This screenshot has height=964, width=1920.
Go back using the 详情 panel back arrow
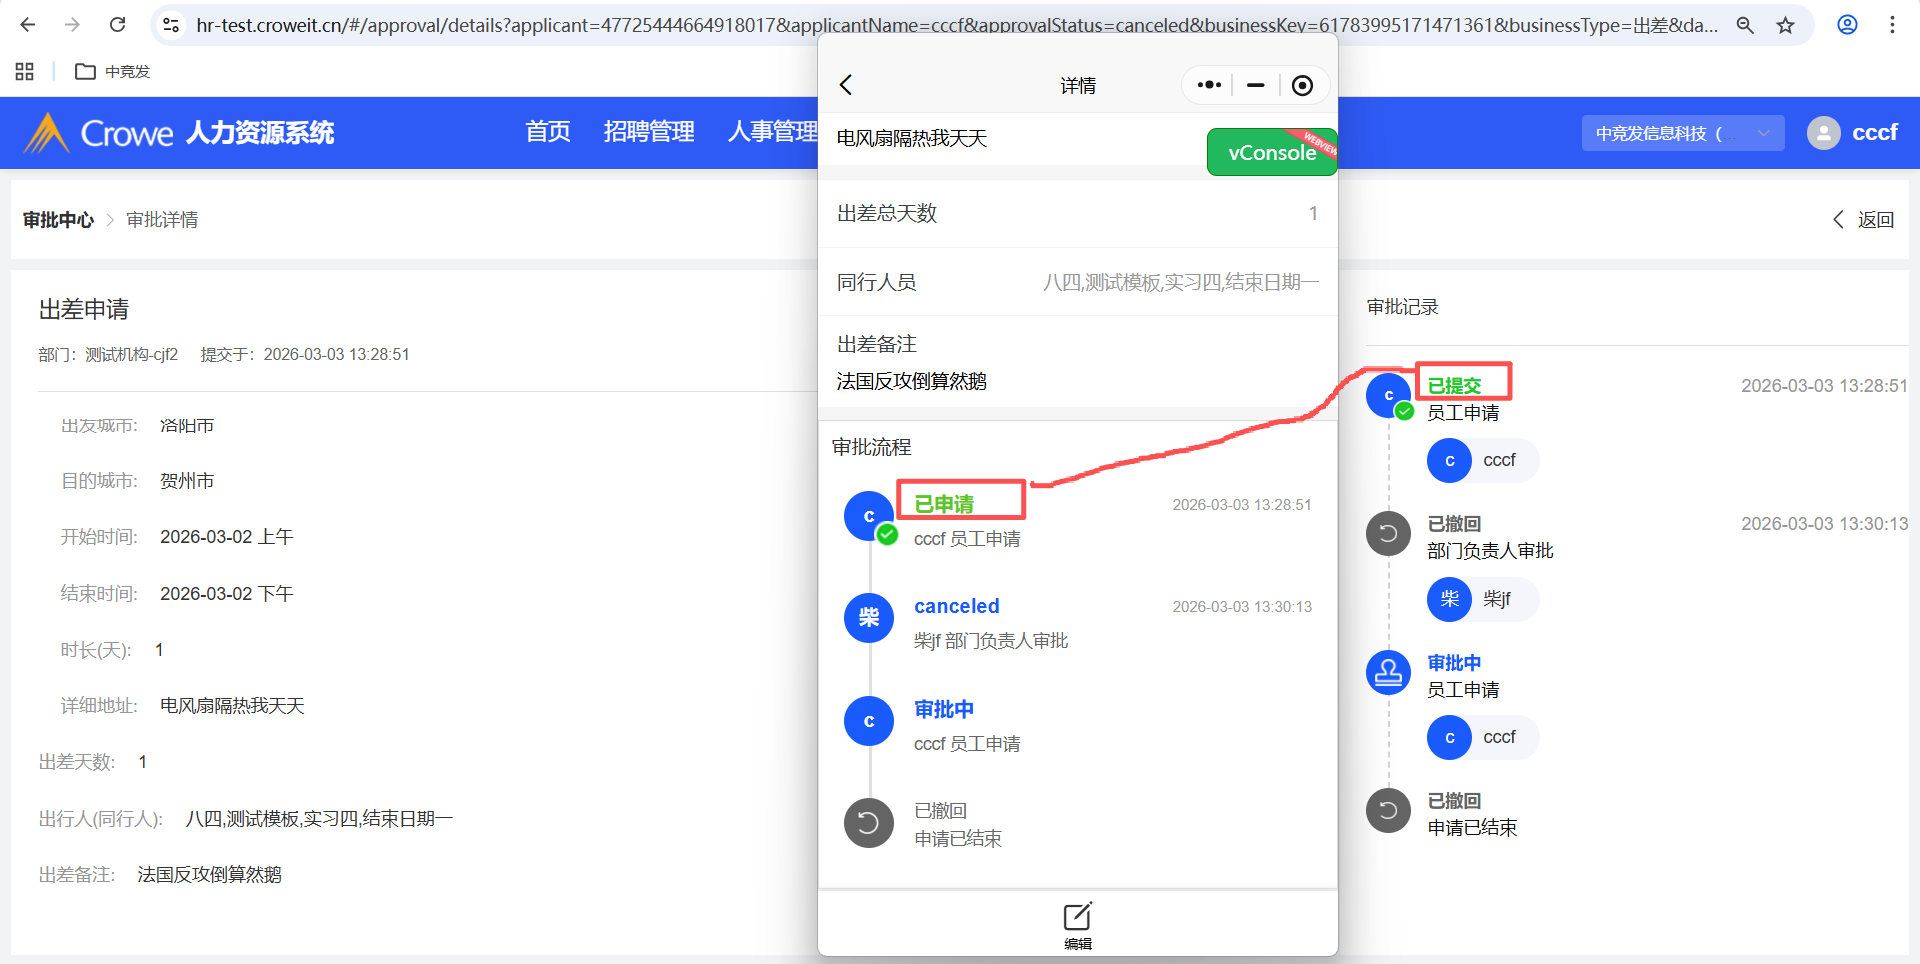(x=846, y=85)
